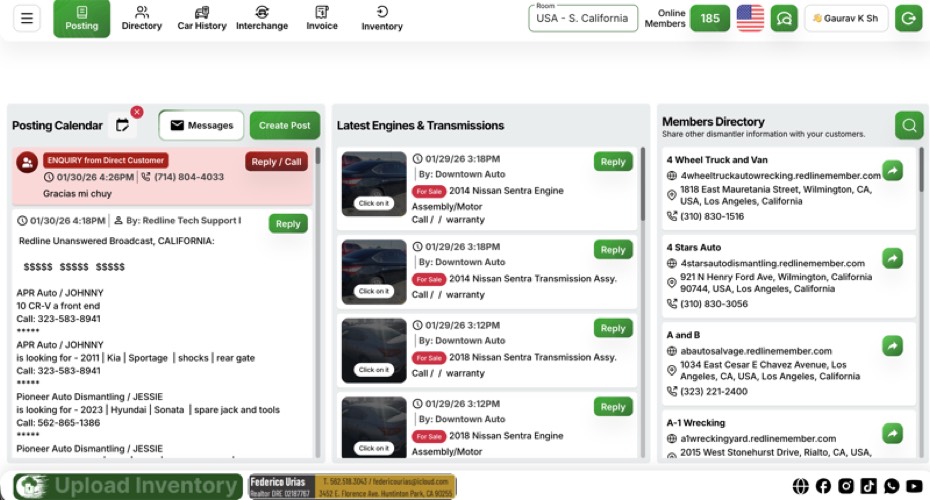
Task: Go to the Interchange tab
Action: 261,18
